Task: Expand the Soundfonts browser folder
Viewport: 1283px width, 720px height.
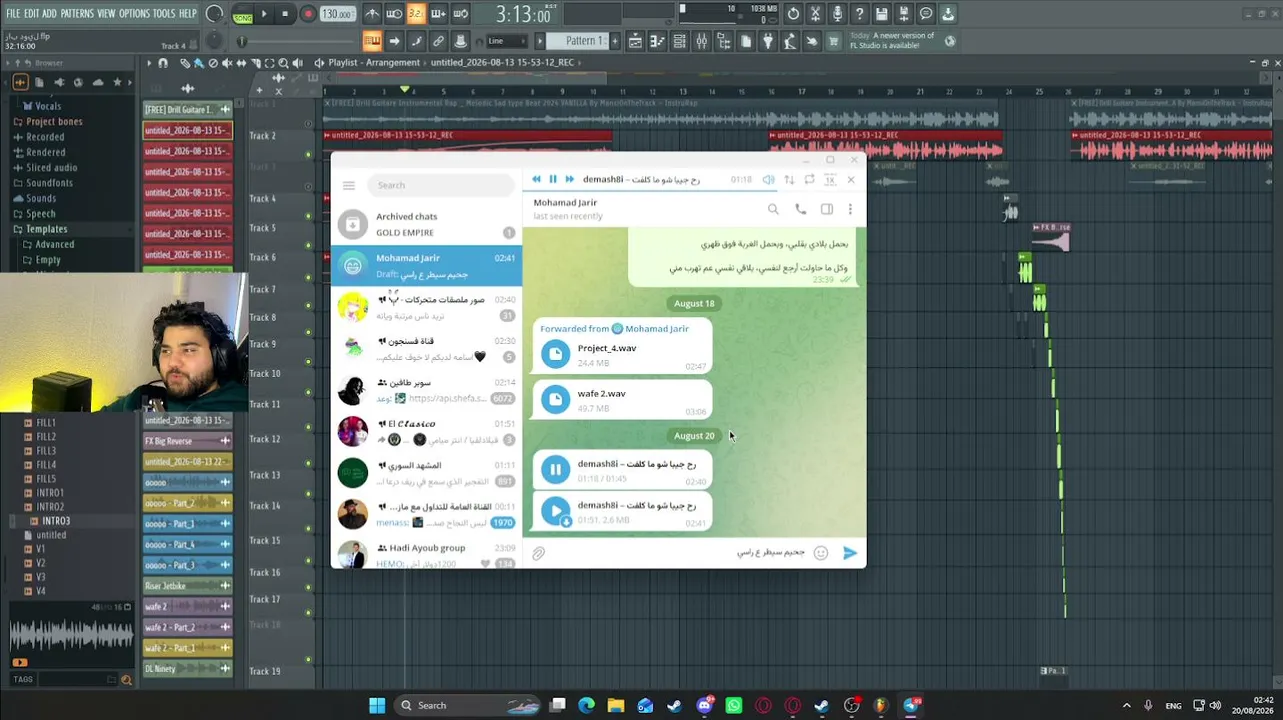Action: click(49, 183)
